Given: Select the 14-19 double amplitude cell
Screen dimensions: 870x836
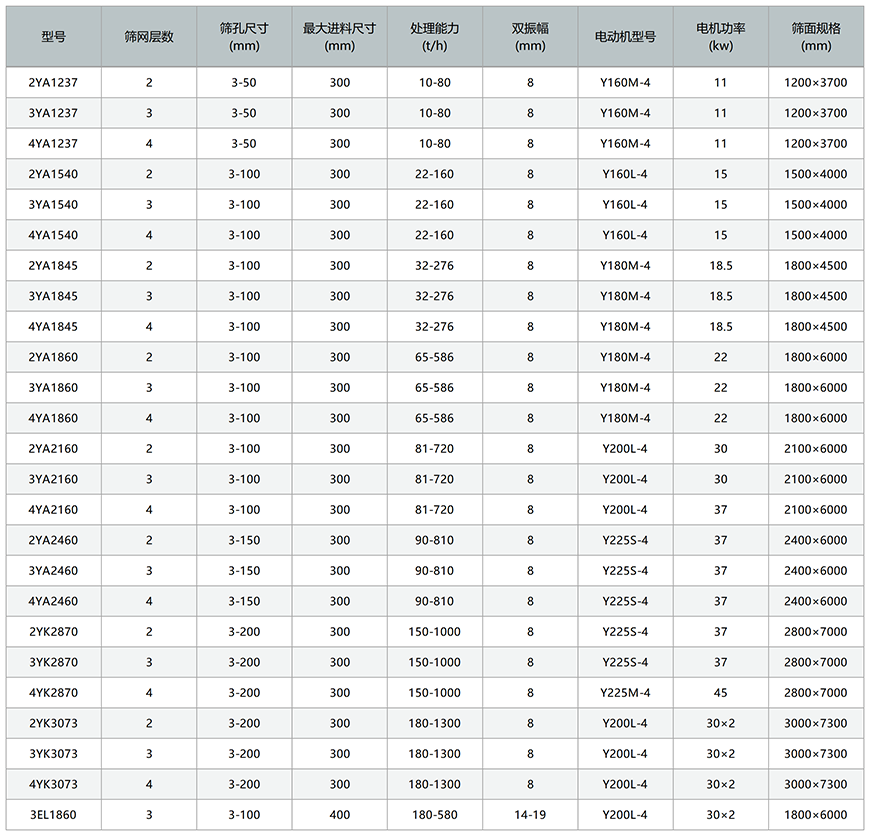Looking at the screenshot, I should click(530, 815).
